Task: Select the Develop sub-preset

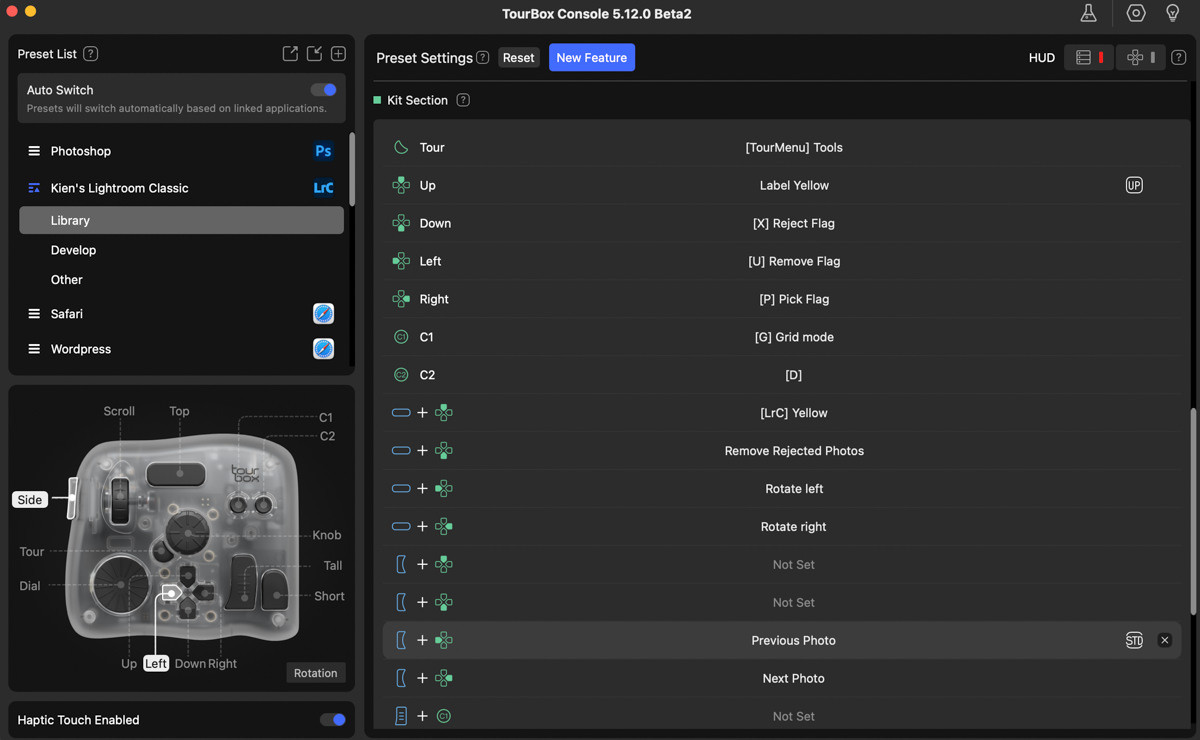Action: click(x=74, y=250)
